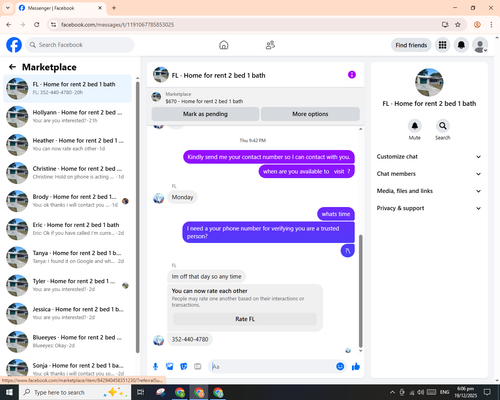Click the browser address bar URL

click(117, 25)
